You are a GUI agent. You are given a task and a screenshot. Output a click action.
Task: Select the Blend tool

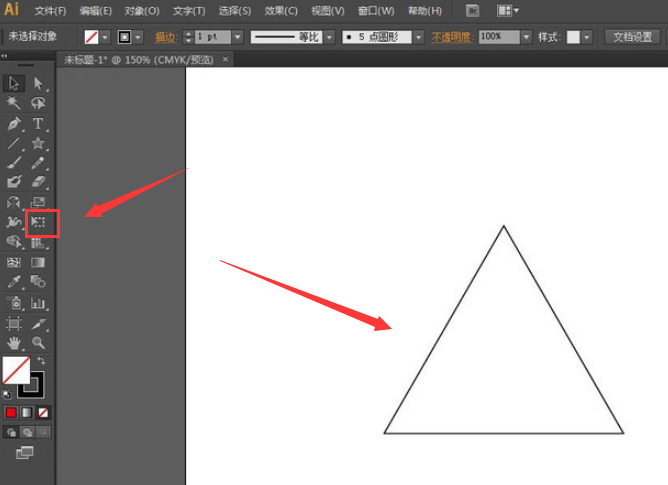tap(38, 282)
